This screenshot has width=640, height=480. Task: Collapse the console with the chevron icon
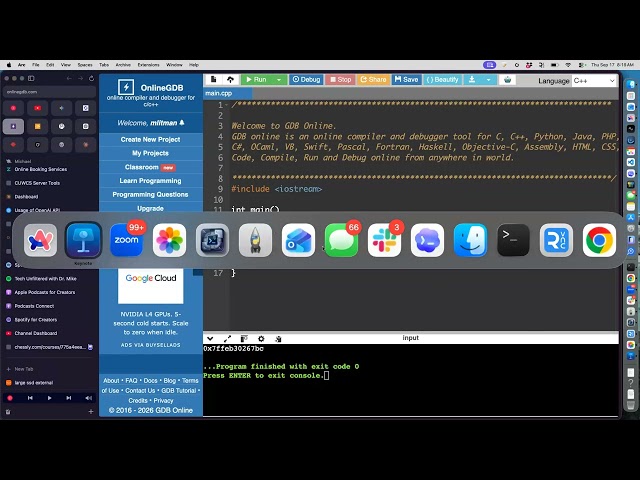(x=210, y=338)
